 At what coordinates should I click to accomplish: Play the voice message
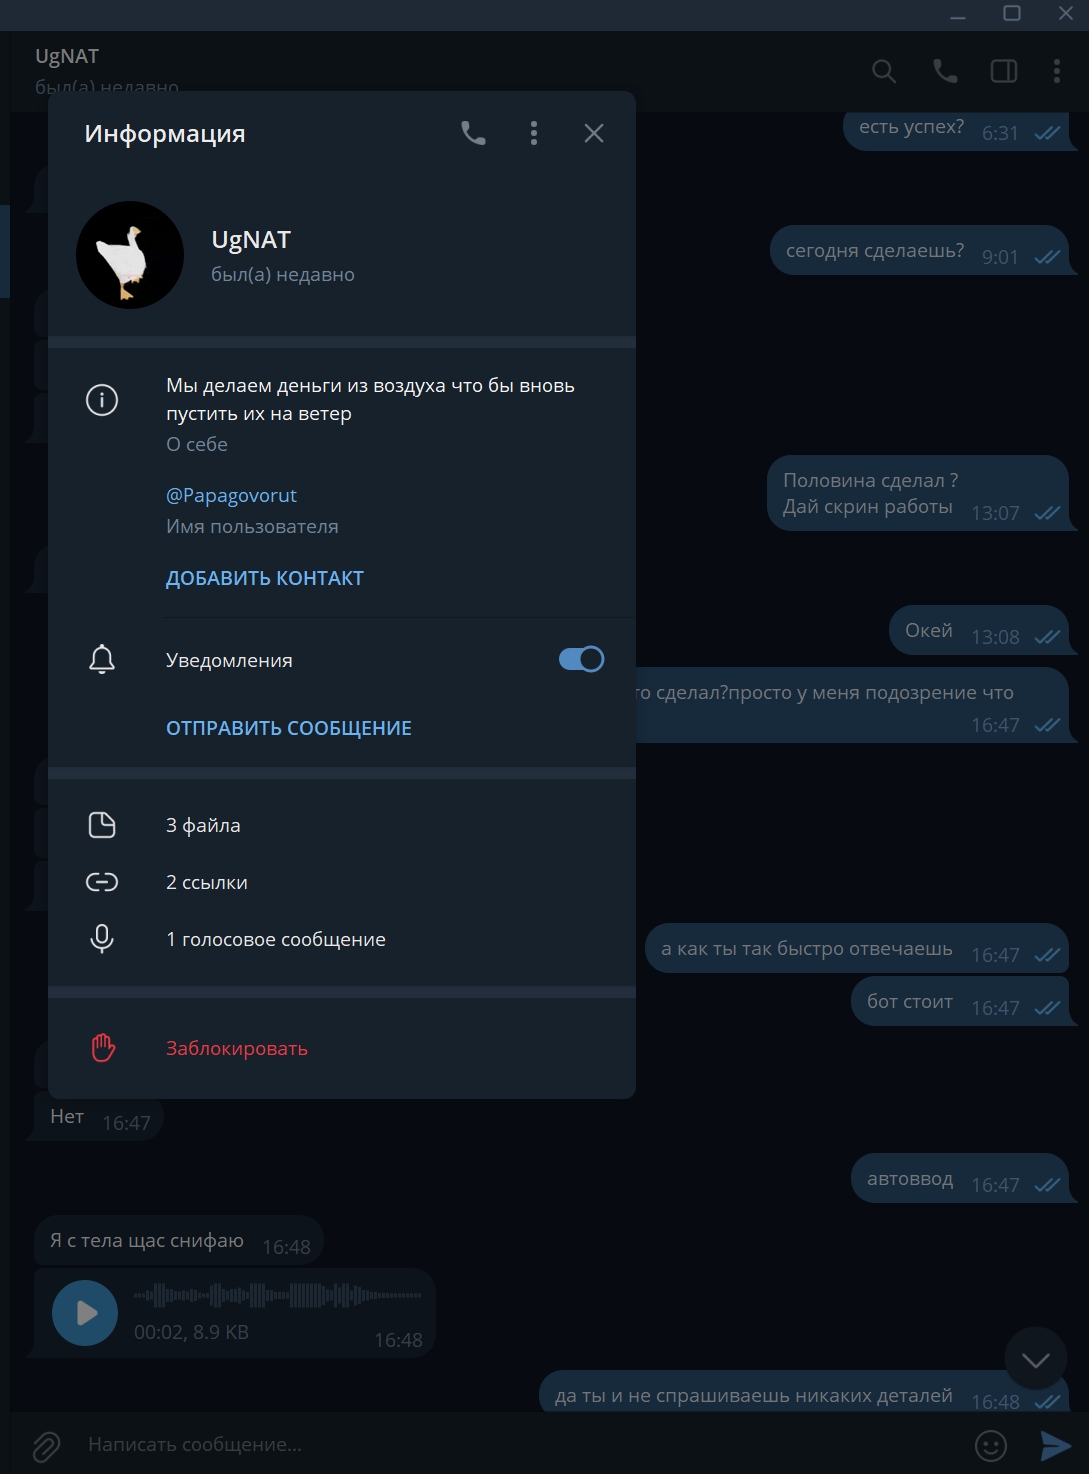tap(85, 1313)
